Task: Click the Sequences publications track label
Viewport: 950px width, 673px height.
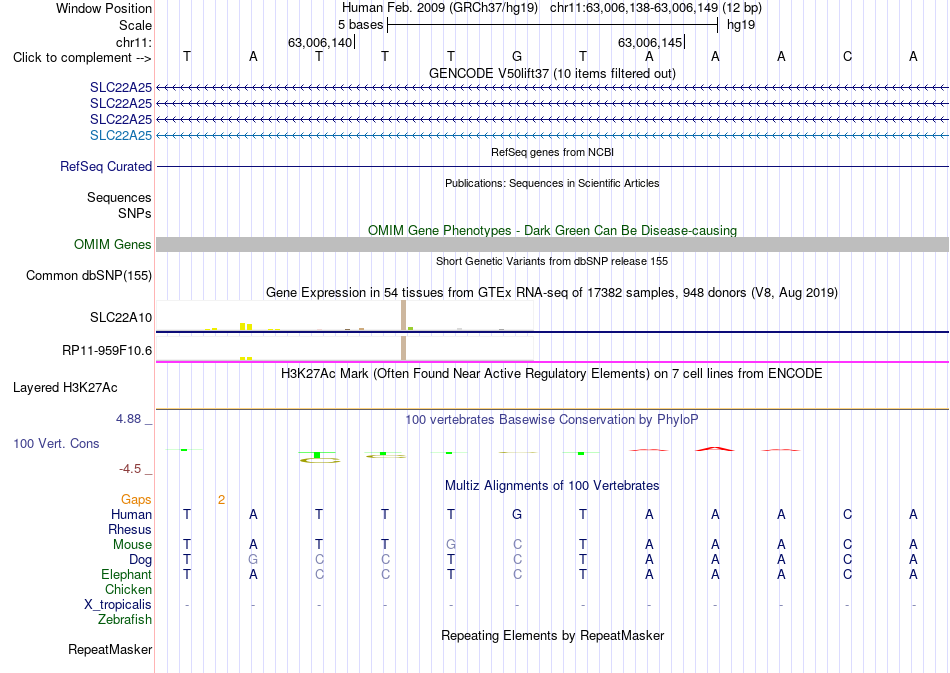Action: [x=119, y=197]
